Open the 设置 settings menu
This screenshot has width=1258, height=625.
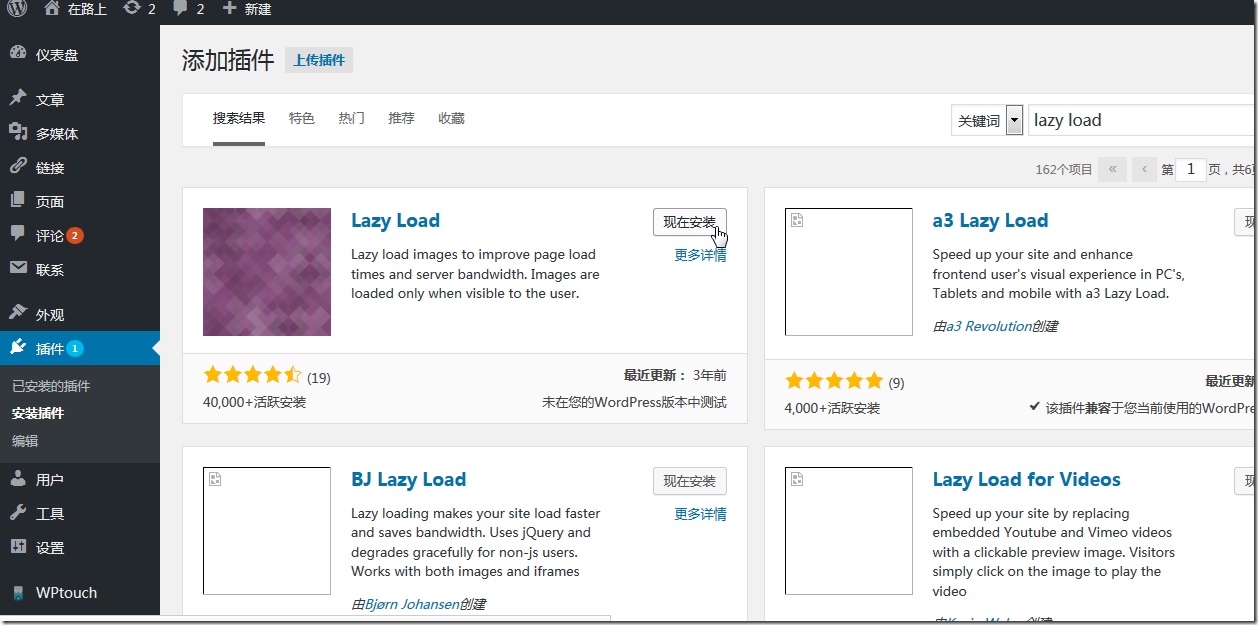click(x=50, y=548)
